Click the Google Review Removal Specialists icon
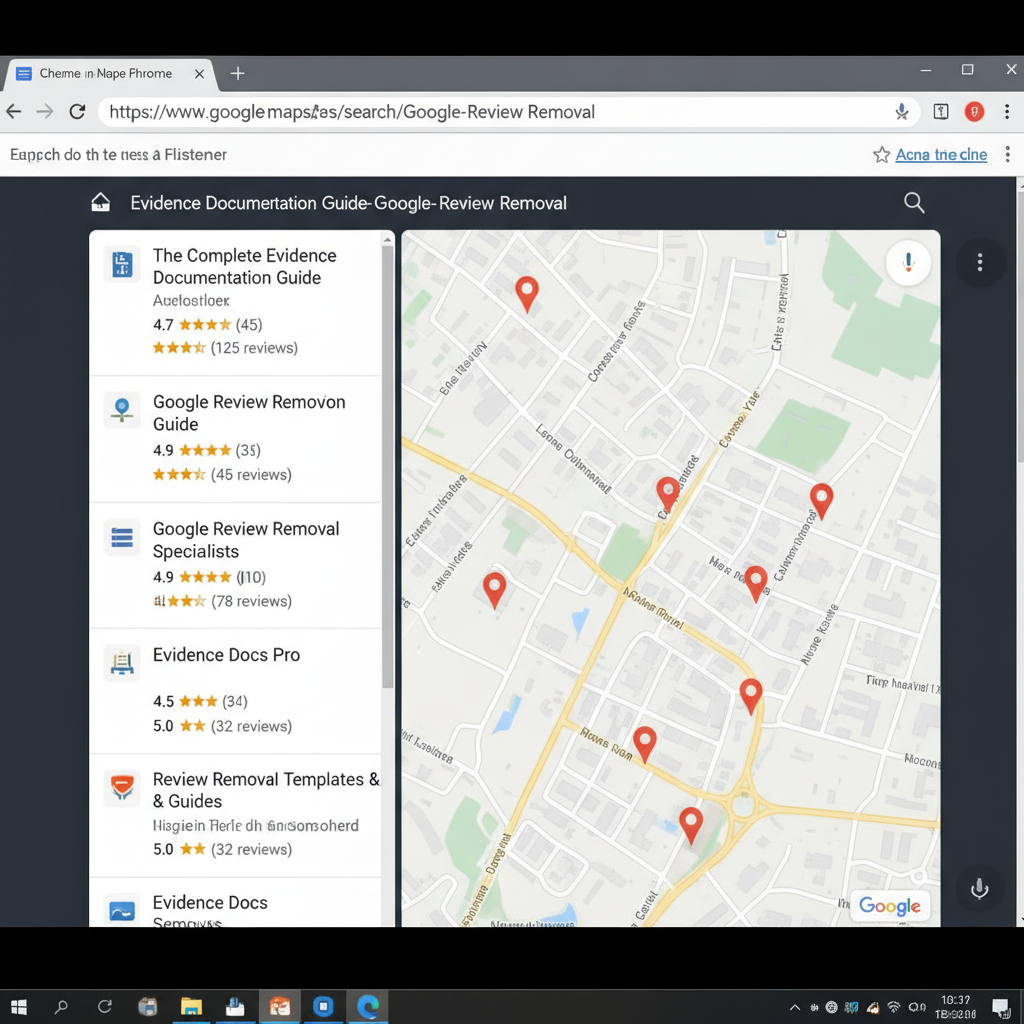 (x=122, y=537)
